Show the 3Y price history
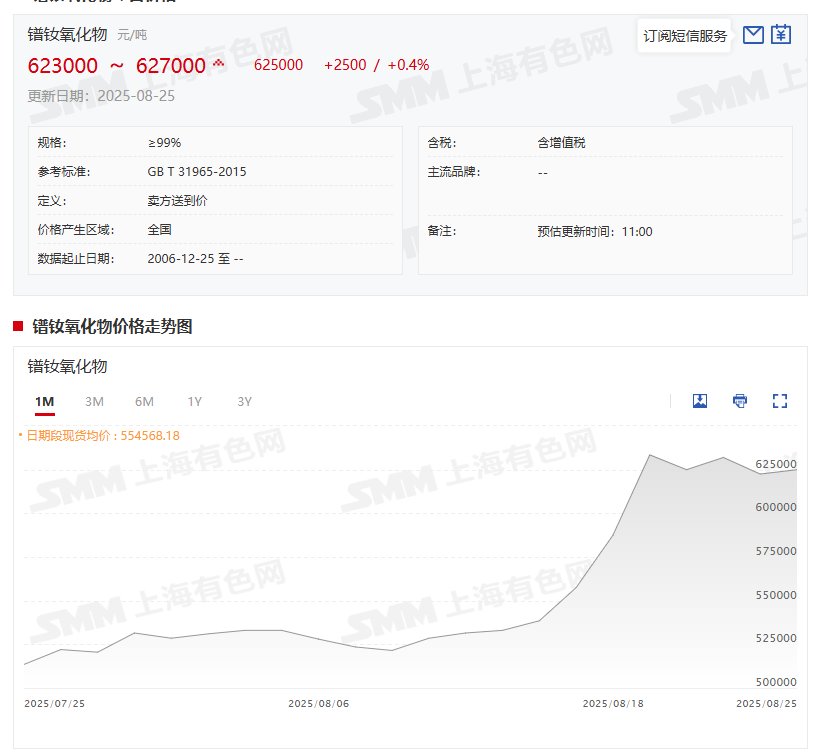This screenshot has height=753, width=817. [244, 402]
